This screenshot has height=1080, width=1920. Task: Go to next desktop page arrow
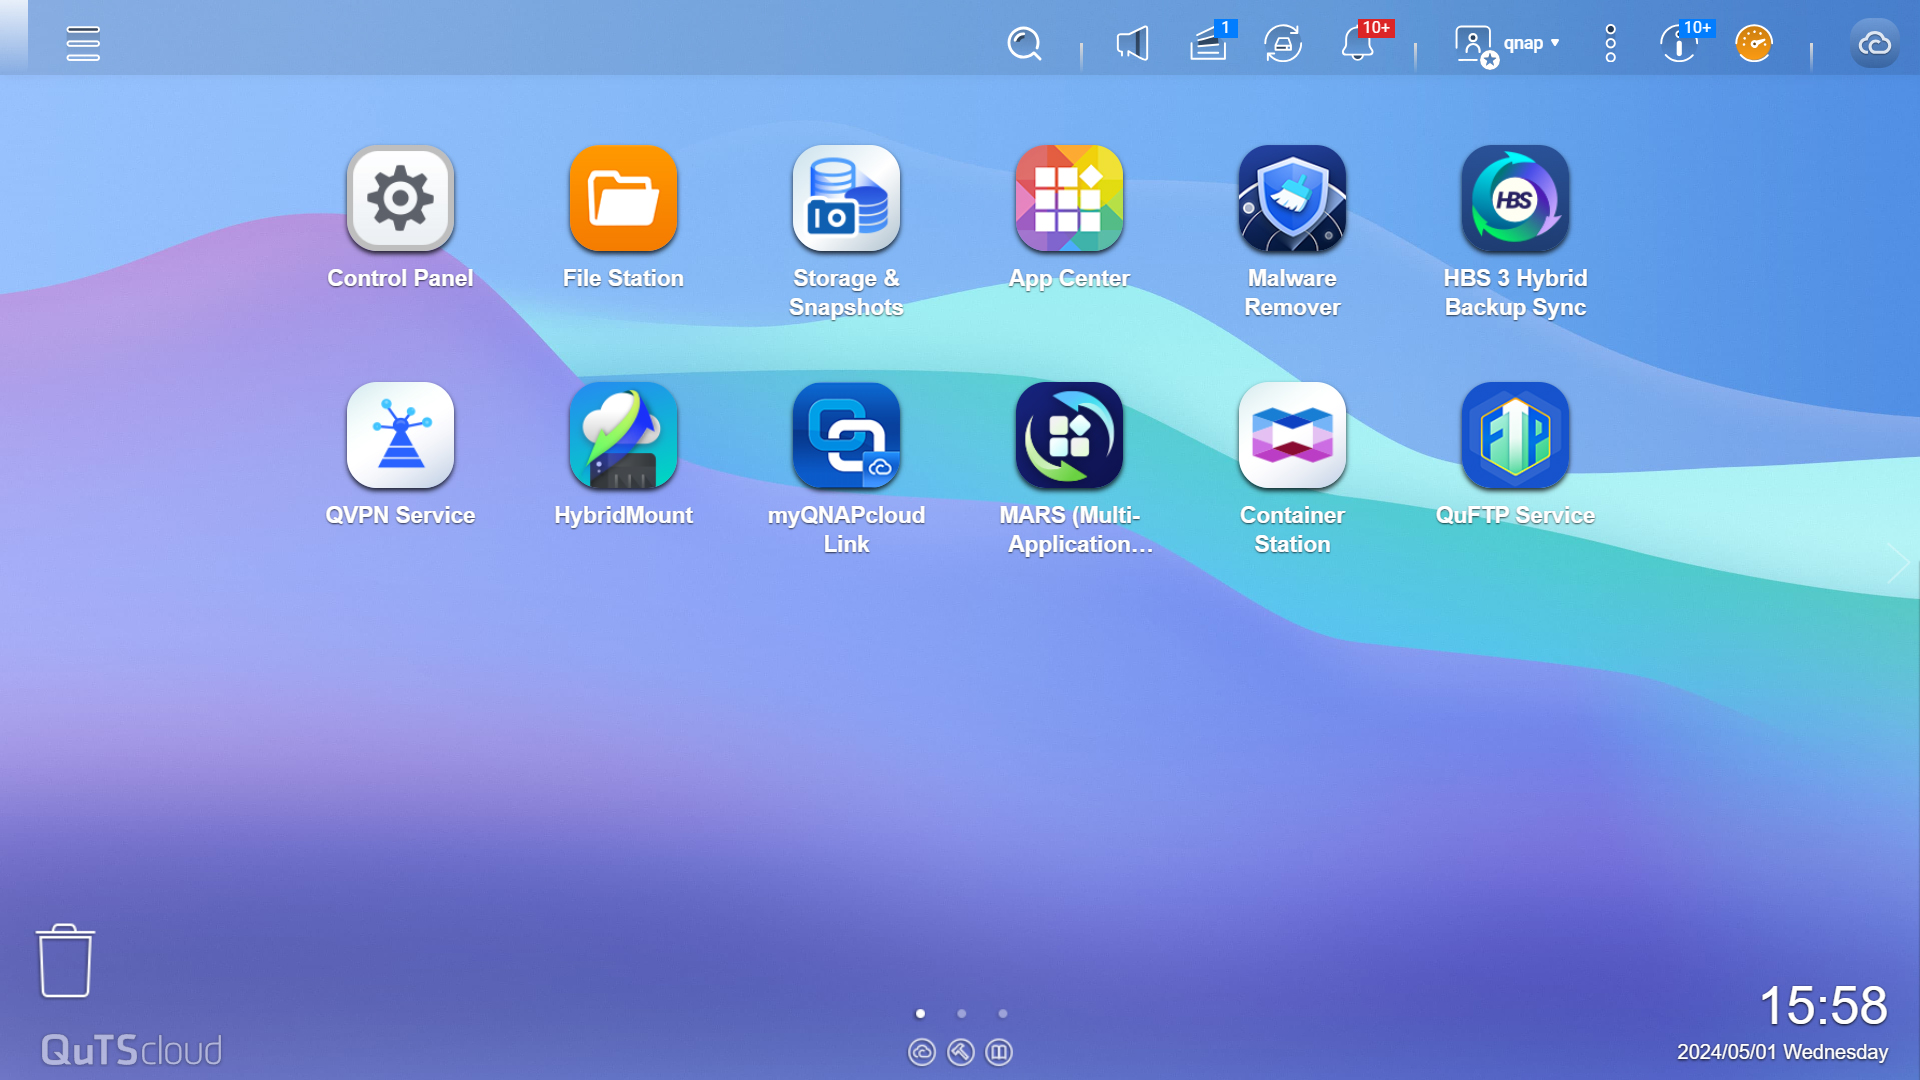click(1897, 564)
